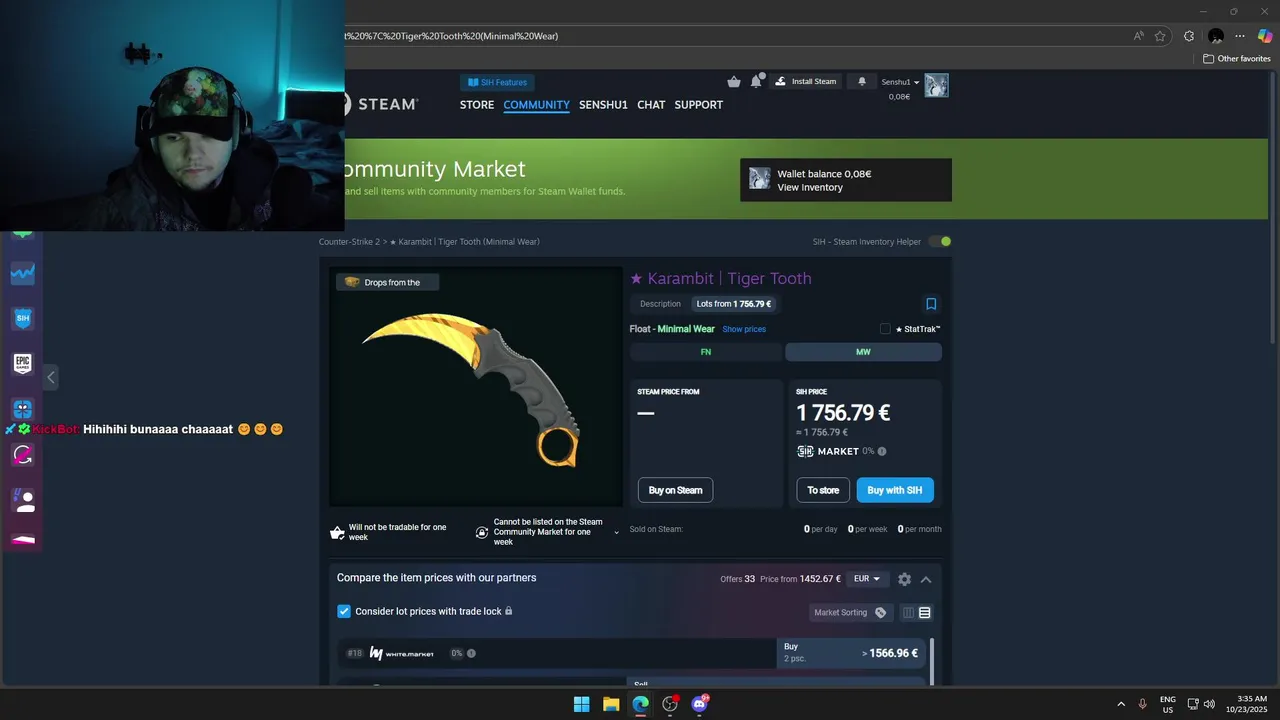Open the browser extensions icon
This screenshot has height=720, width=1280.
click(1188, 36)
